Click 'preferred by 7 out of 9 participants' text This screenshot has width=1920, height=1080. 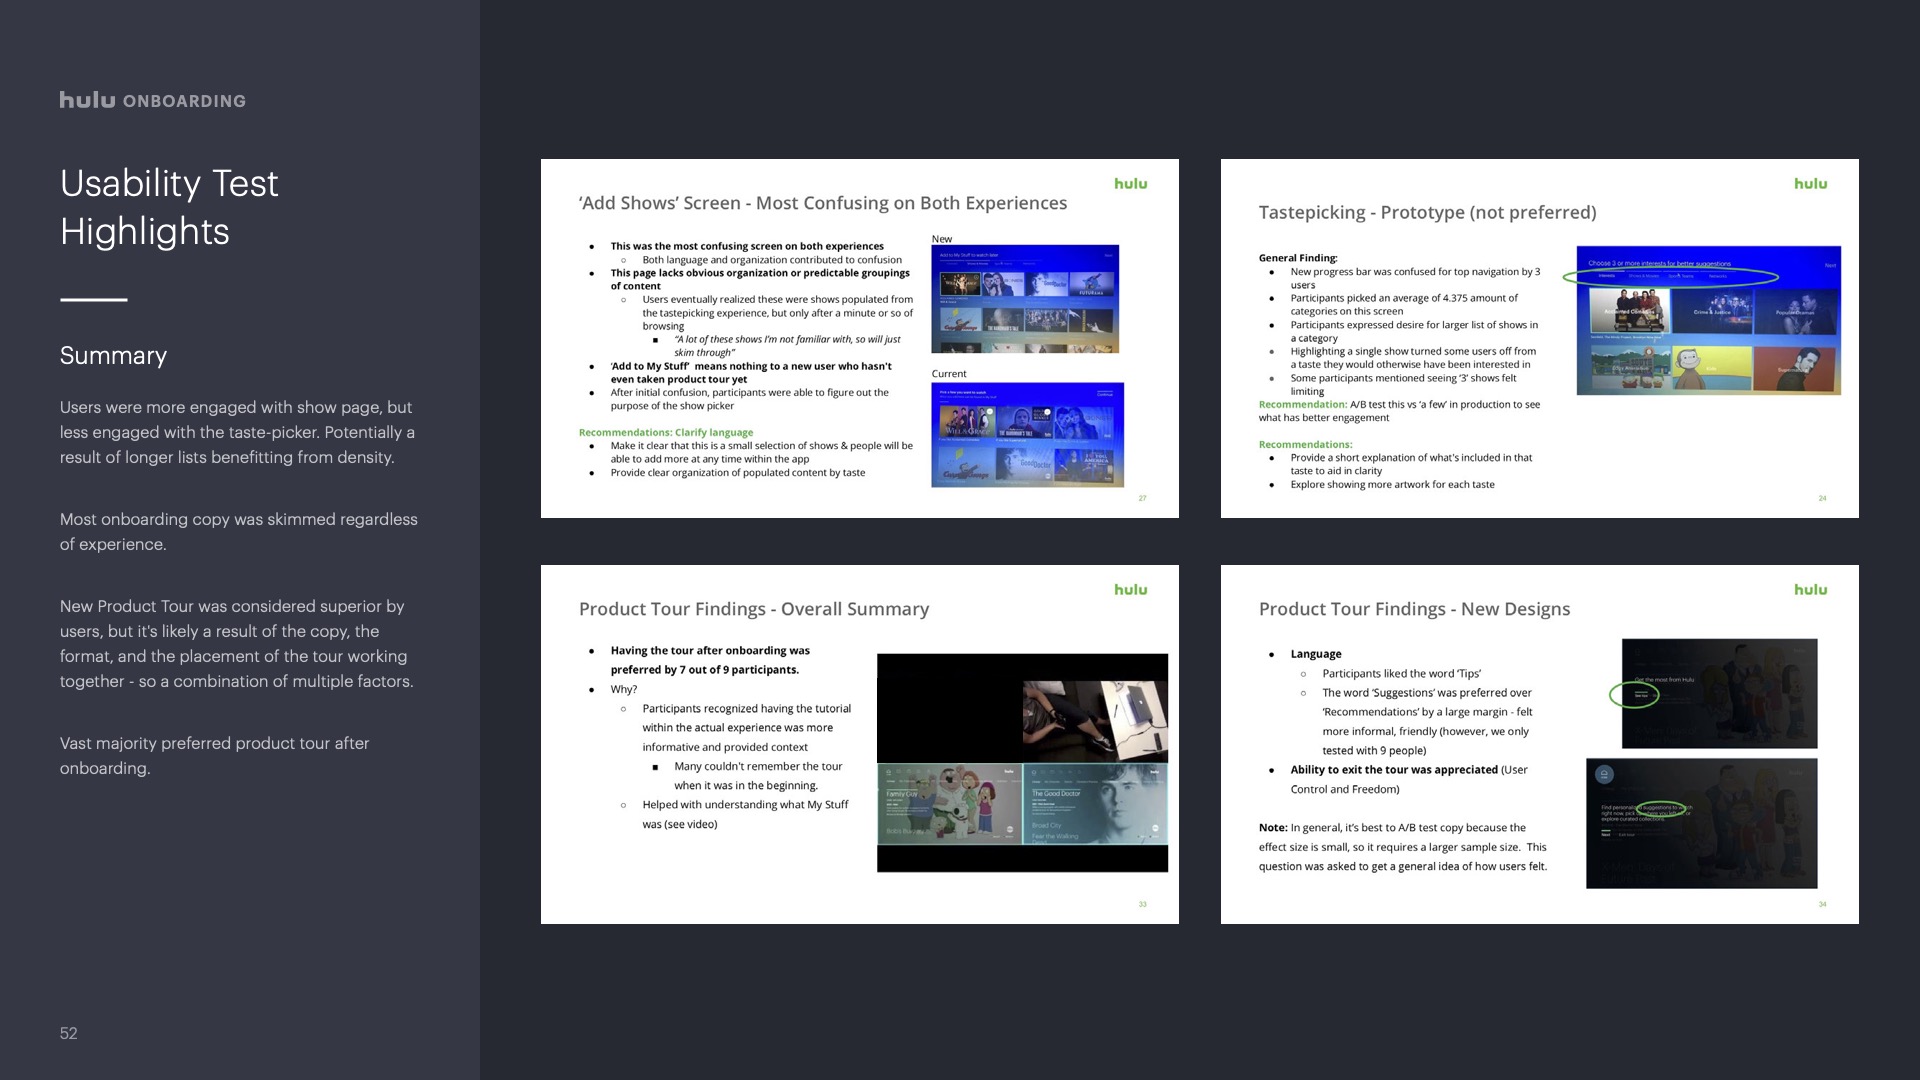(x=704, y=670)
